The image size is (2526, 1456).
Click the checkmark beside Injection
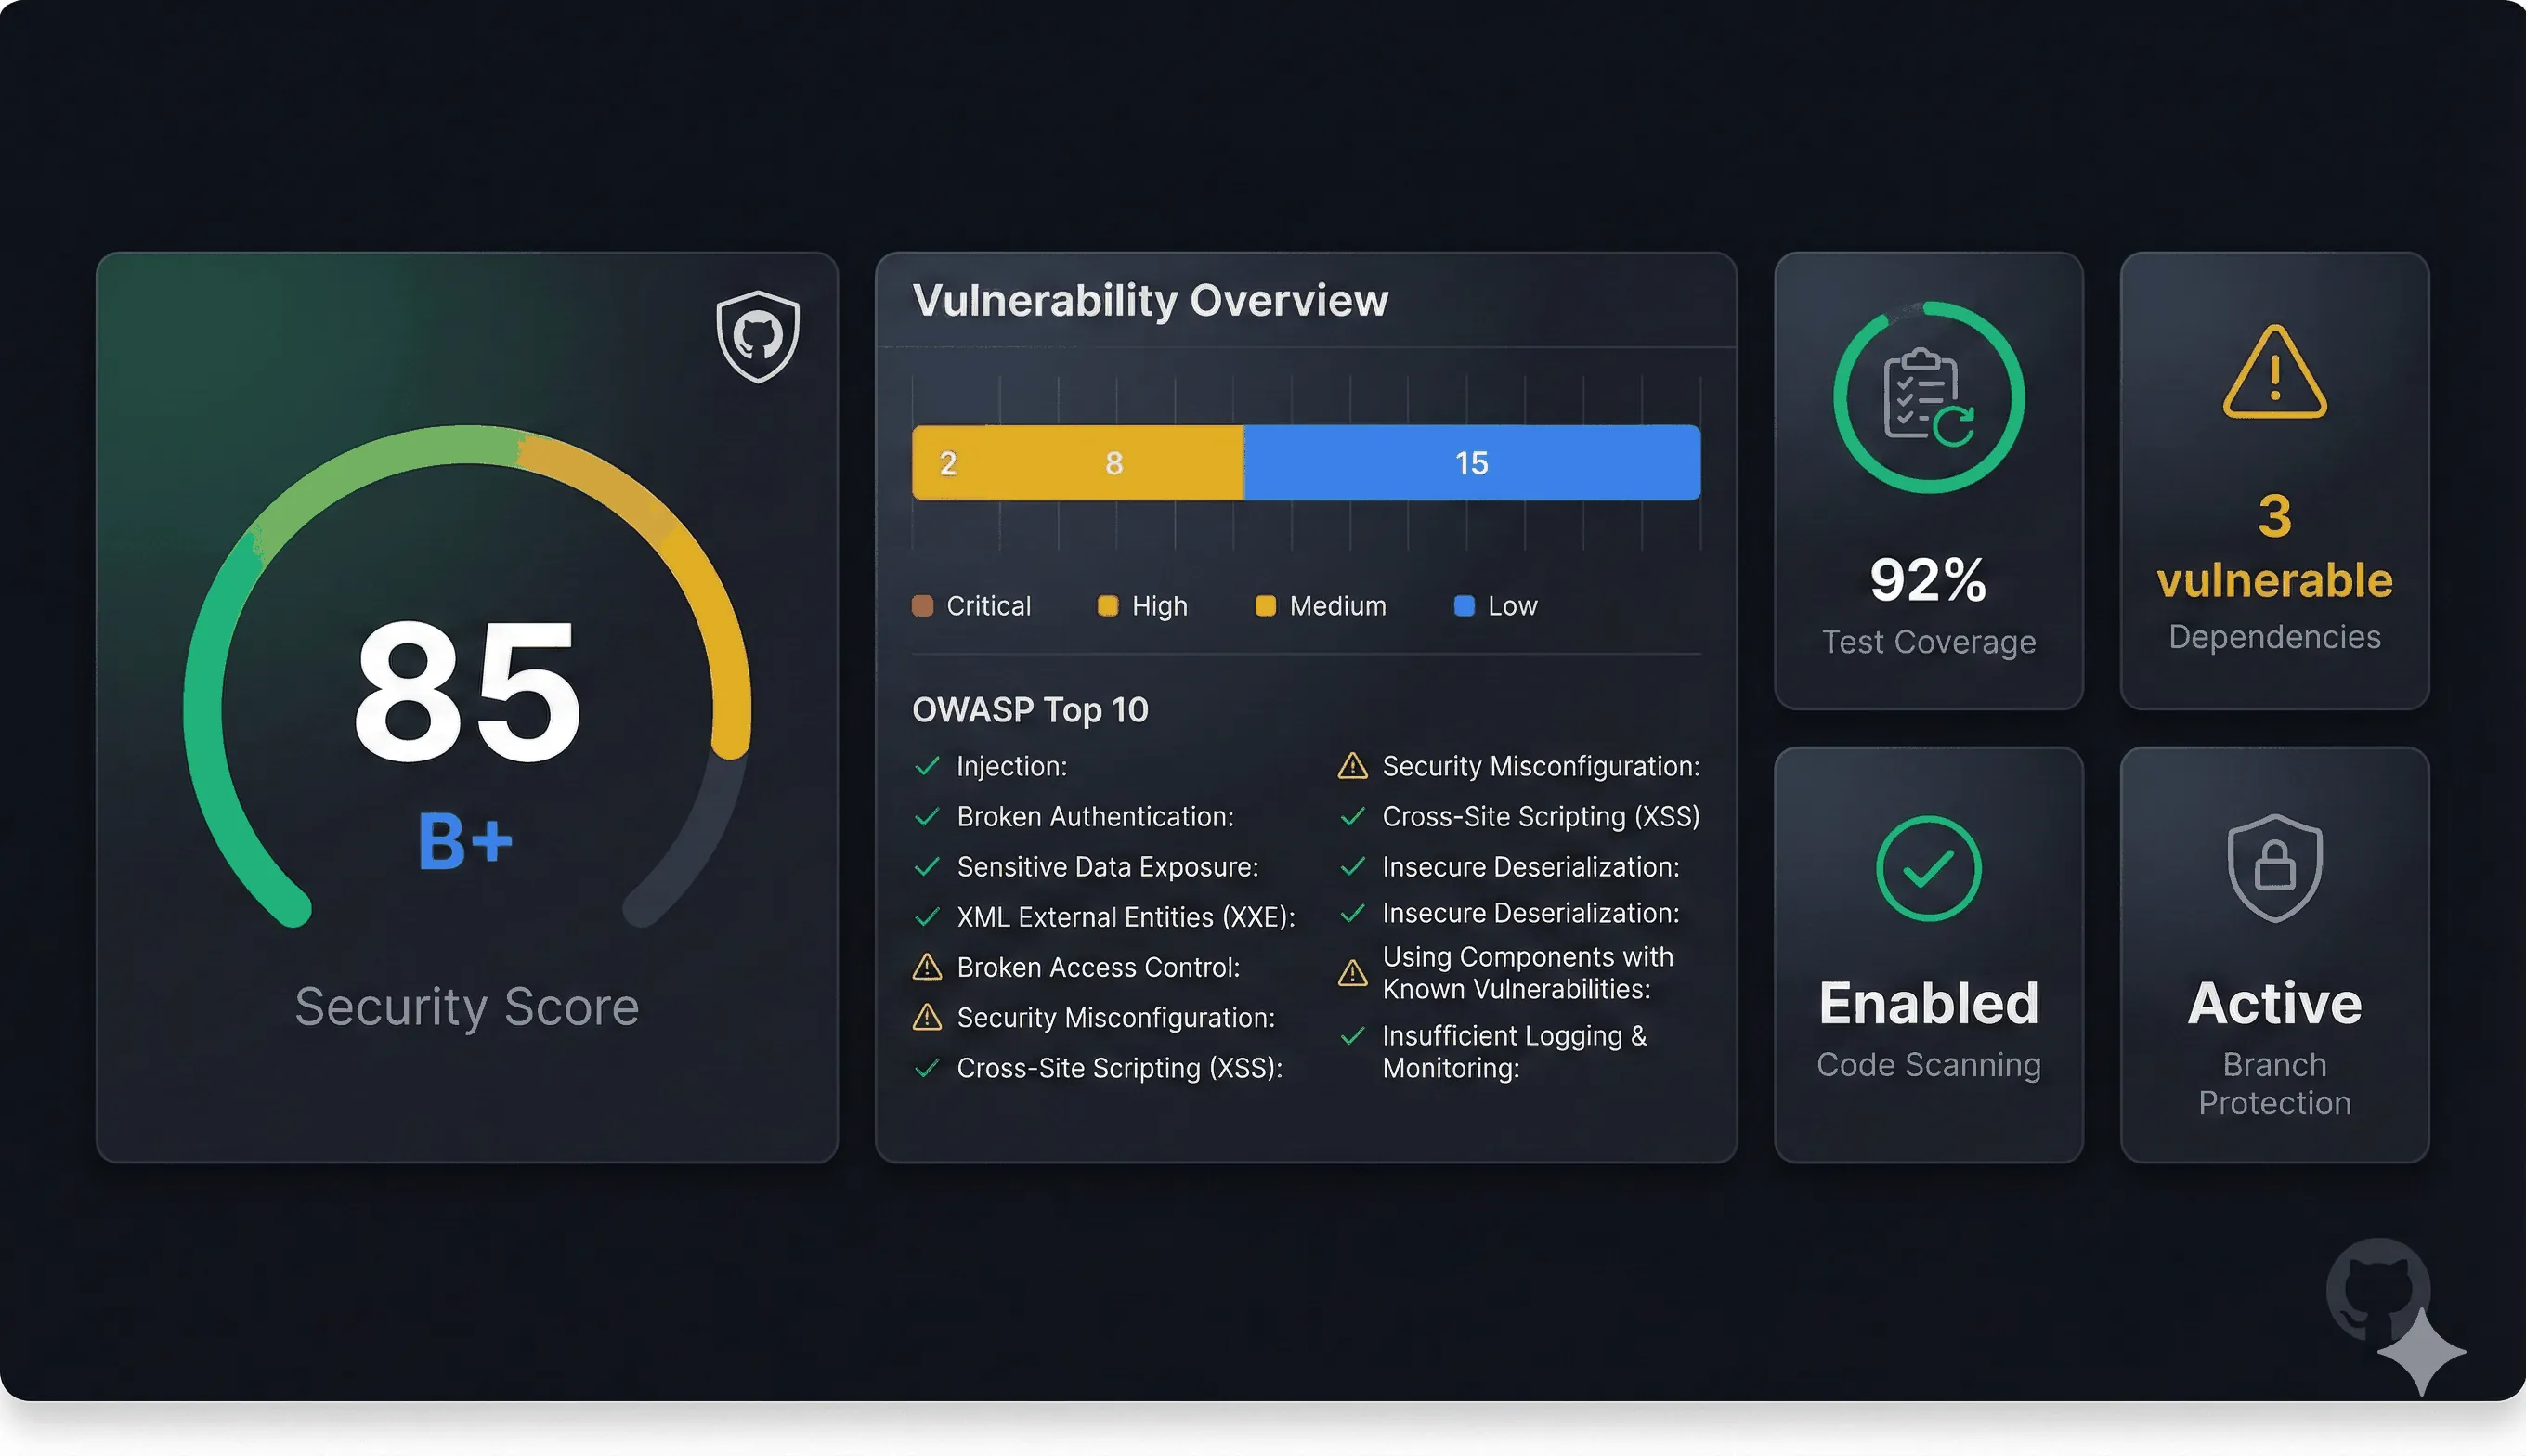pos(927,766)
